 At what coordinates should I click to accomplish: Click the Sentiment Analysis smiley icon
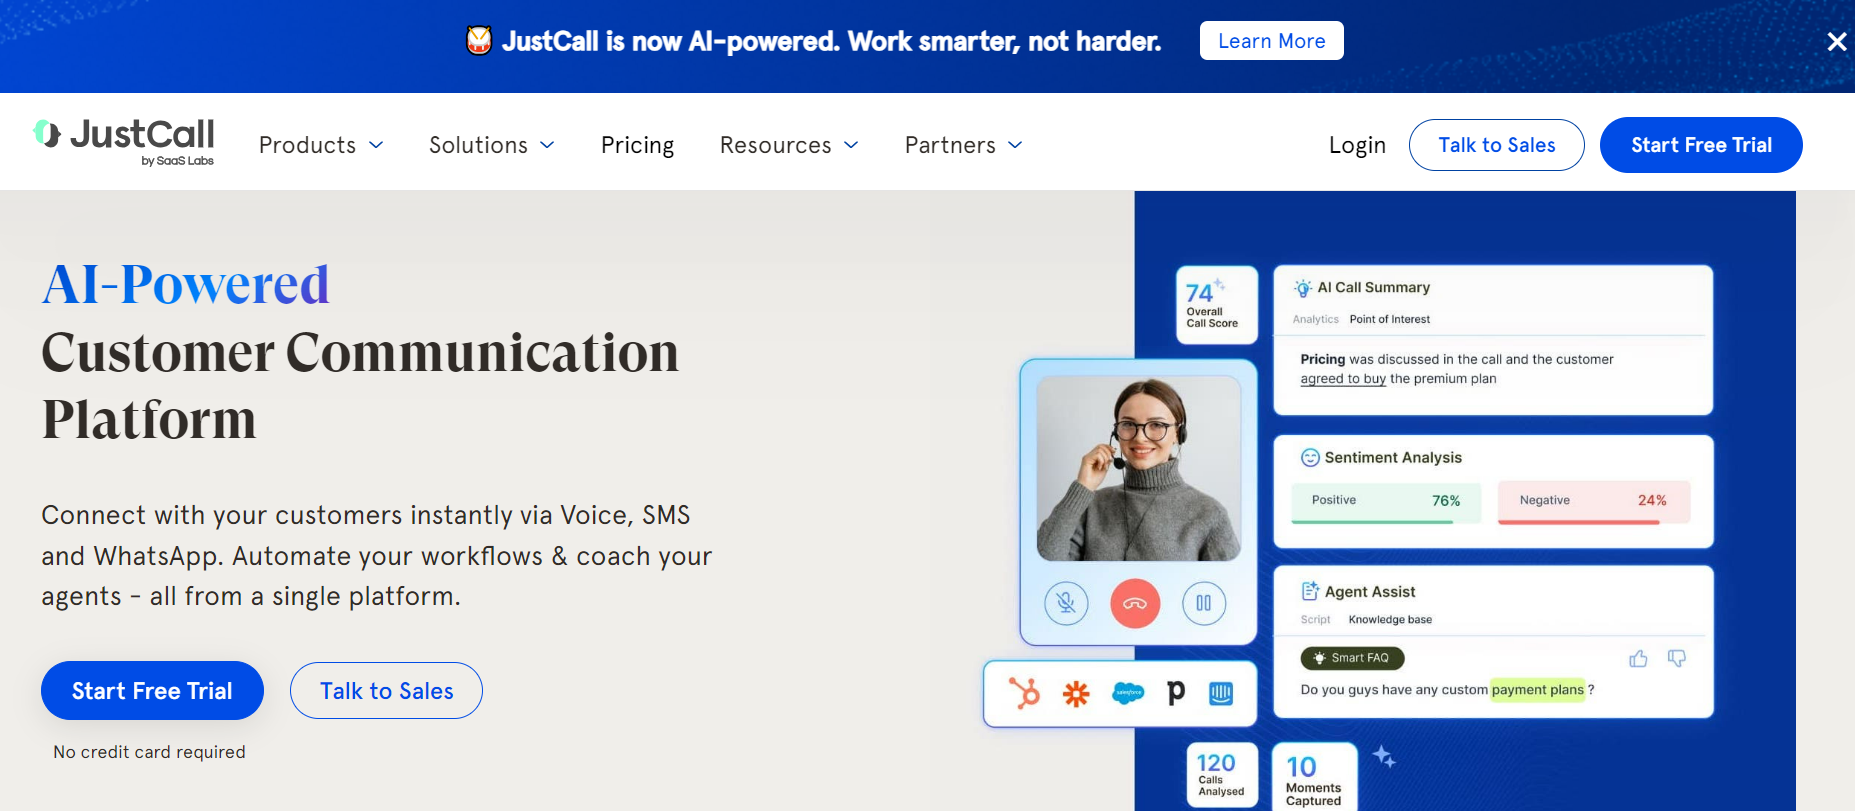(x=1310, y=458)
